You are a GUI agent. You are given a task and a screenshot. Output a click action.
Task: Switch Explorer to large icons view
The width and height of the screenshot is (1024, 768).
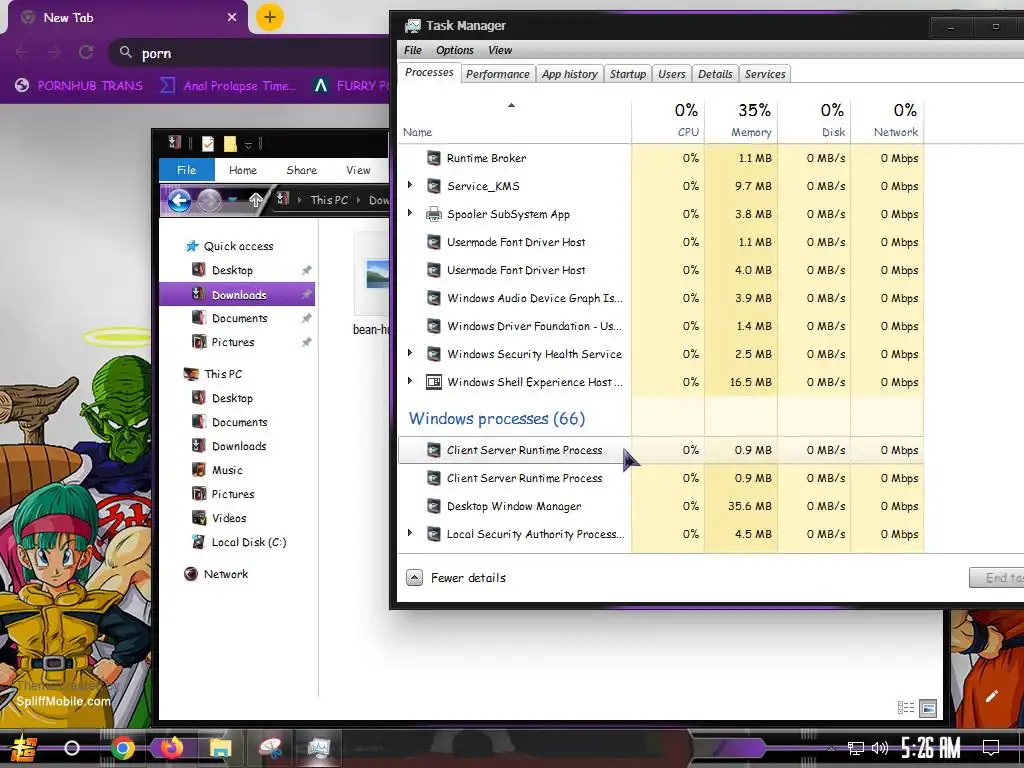(928, 708)
